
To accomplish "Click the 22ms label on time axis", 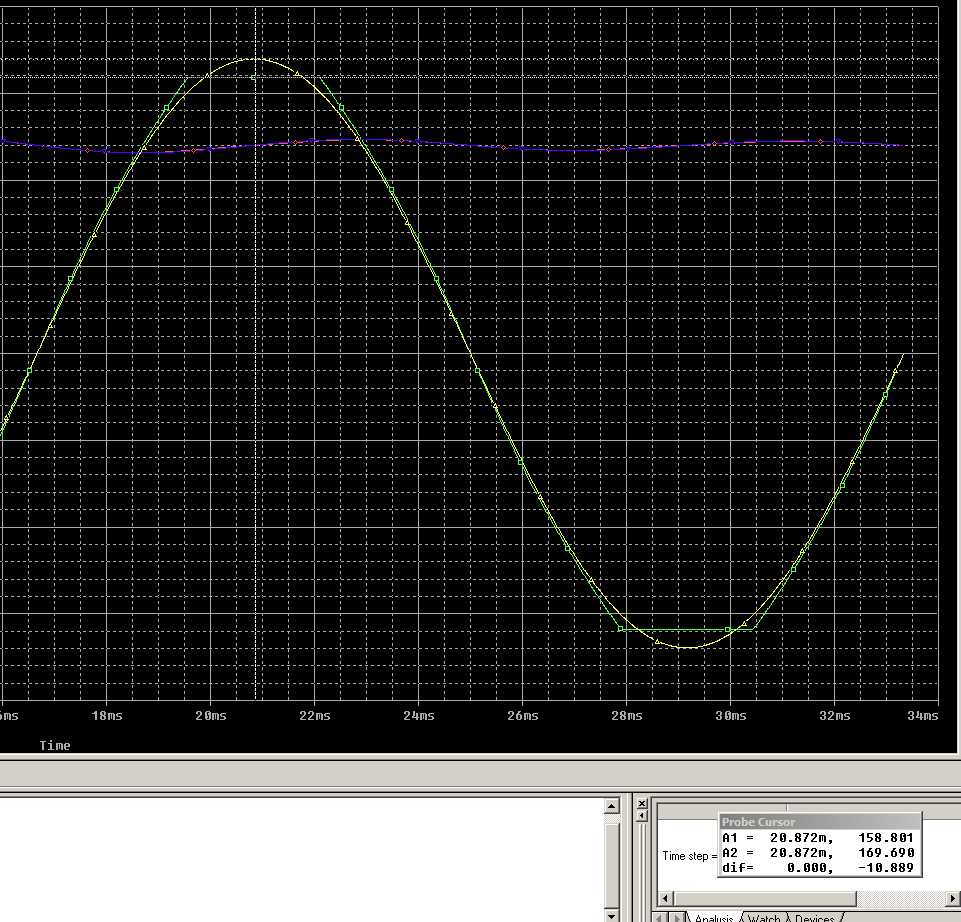I will coord(314,715).
